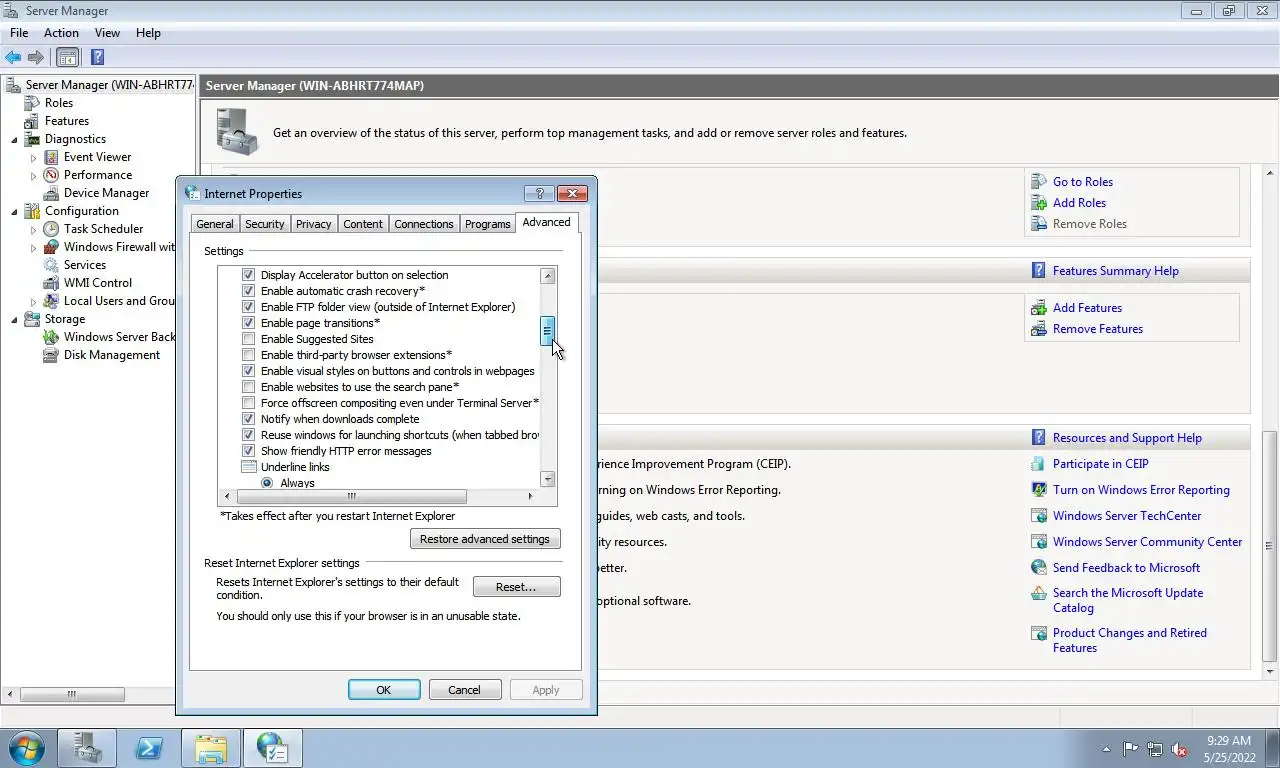Image resolution: width=1280 pixels, height=768 pixels.
Task: Select the Roles icon in the tree
Action: (33, 103)
